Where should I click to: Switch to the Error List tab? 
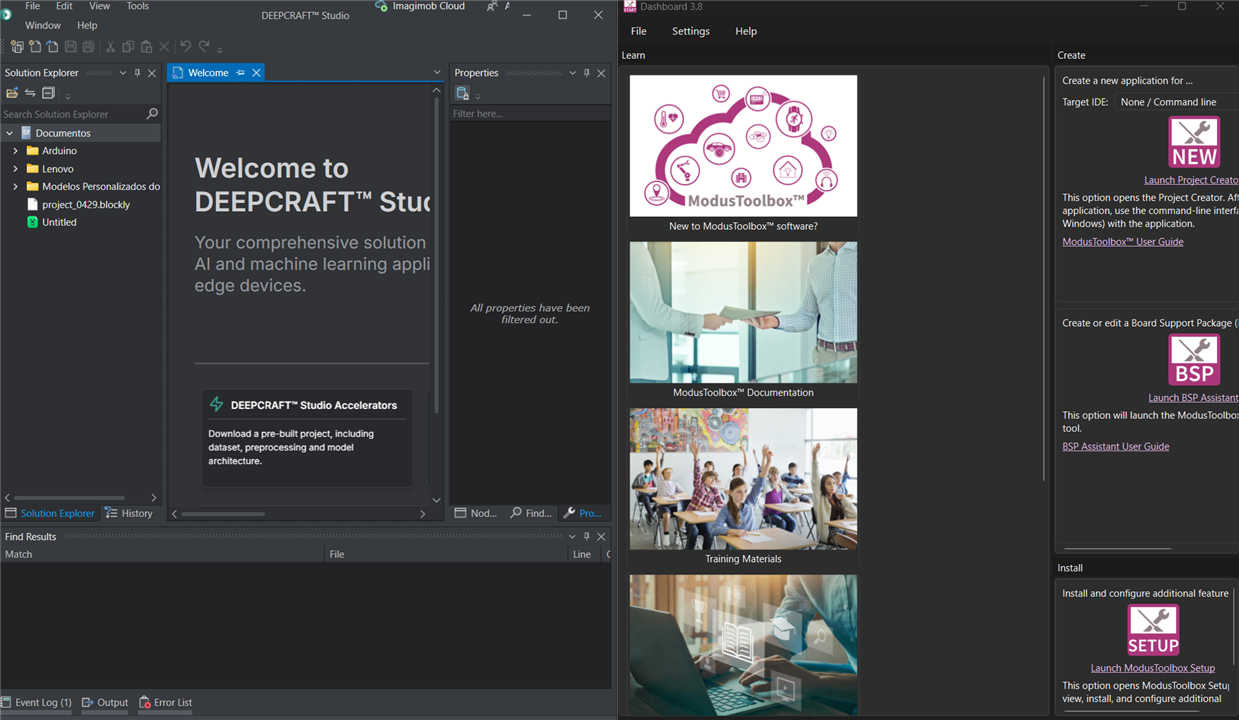click(165, 703)
